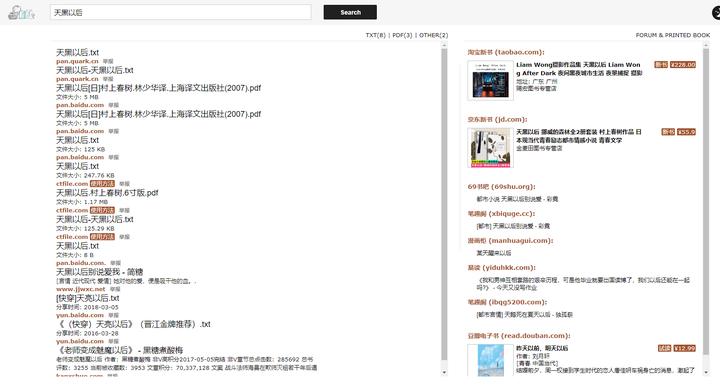Open the jd.com section heading
The width and height of the screenshot is (720, 388).
(497, 119)
